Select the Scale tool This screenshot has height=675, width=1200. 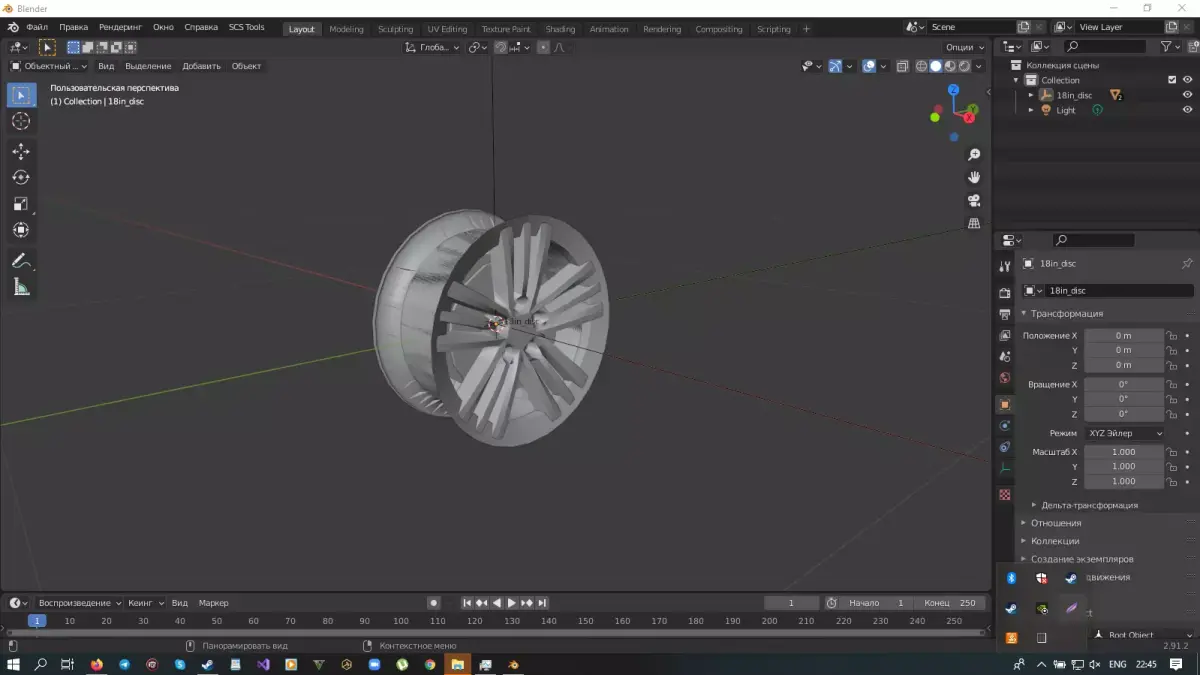tap(21, 204)
